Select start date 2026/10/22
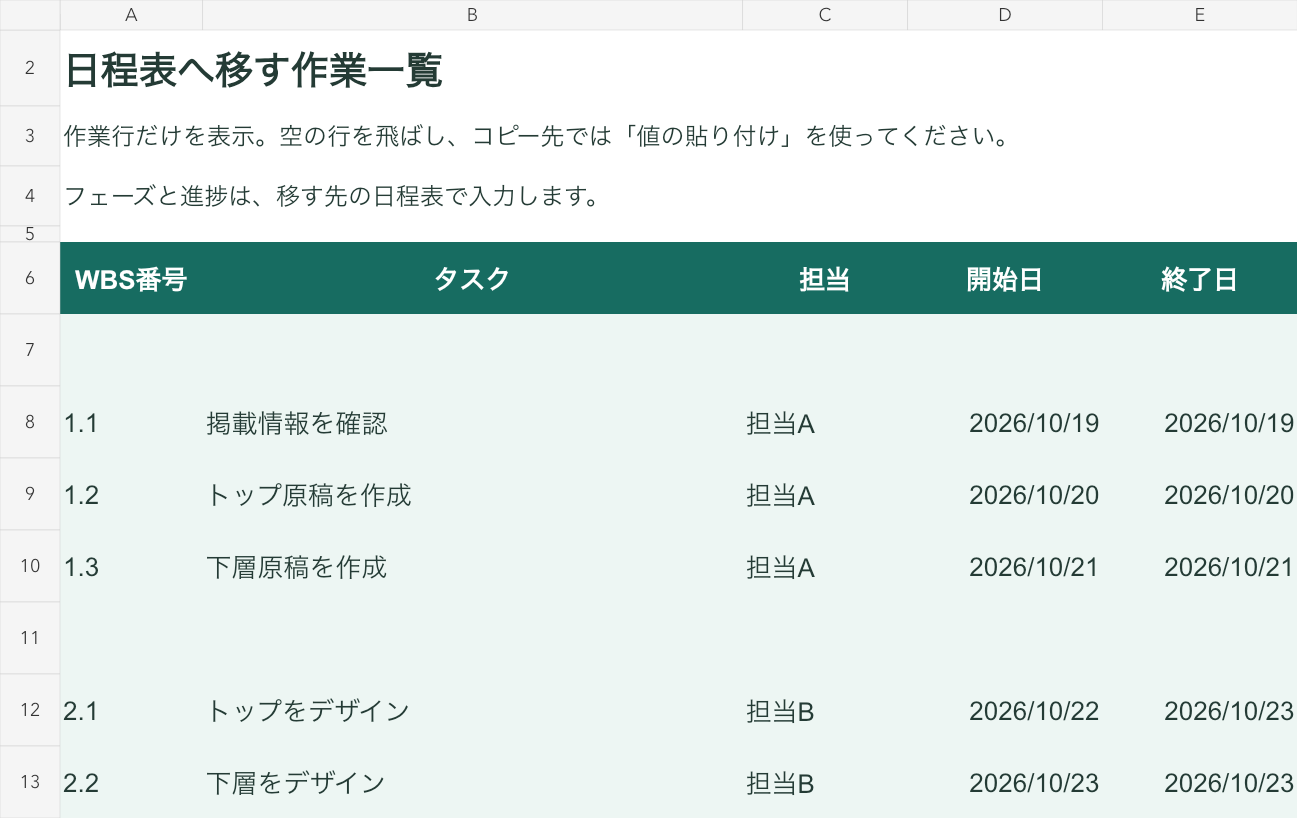This screenshot has height=818, width=1297. coord(1005,711)
